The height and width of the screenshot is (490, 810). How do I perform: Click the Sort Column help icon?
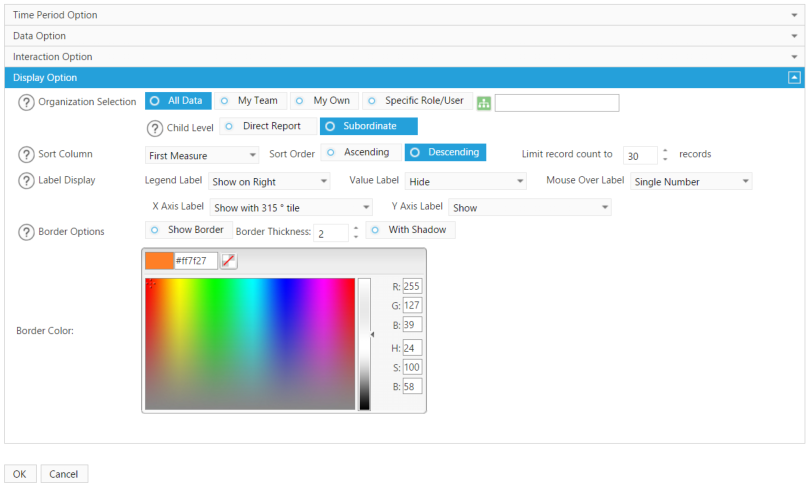point(26,154)
